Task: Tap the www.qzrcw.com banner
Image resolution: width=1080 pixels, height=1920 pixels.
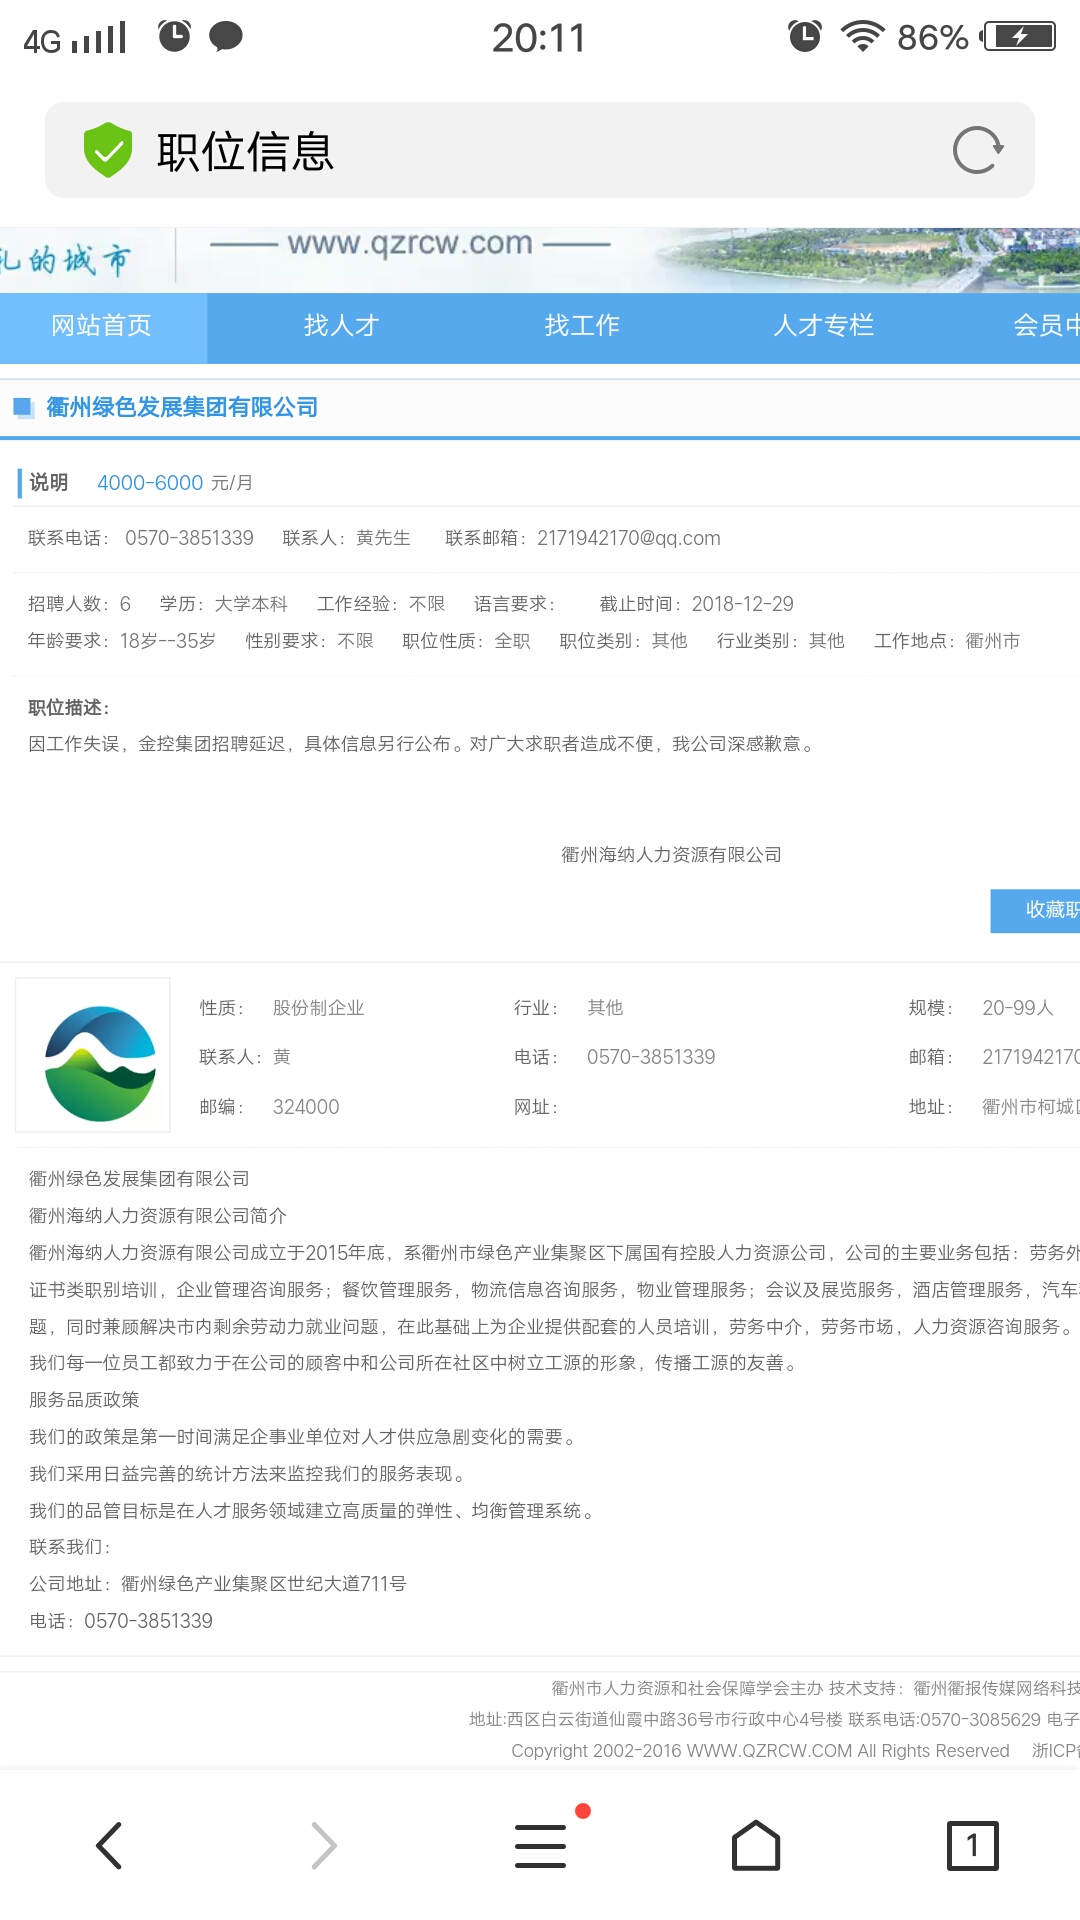Action: (410, 243)
